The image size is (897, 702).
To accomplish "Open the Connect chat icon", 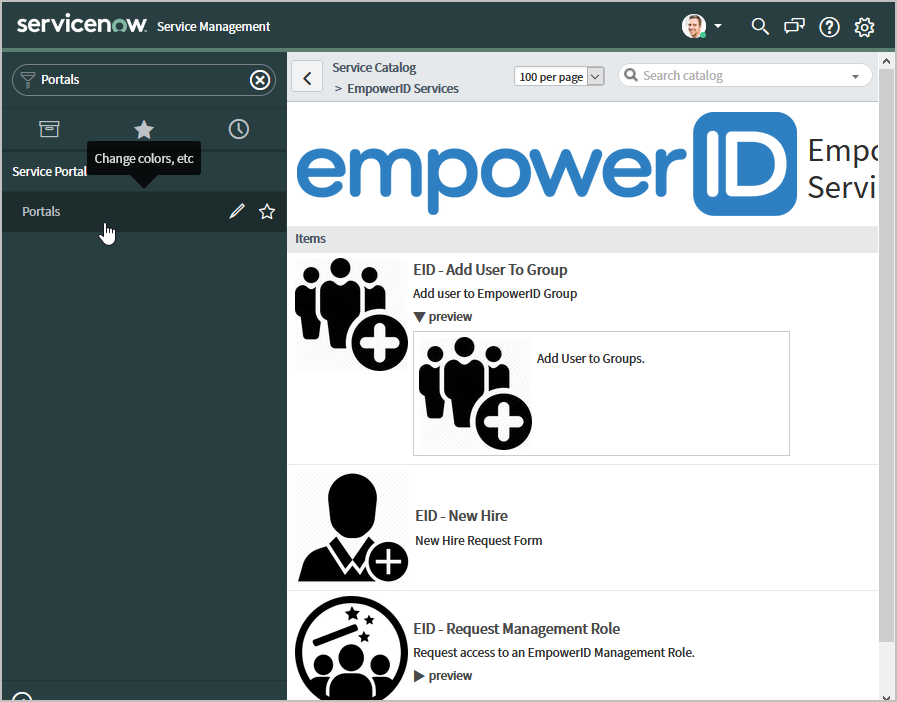I will coord(794,27).
